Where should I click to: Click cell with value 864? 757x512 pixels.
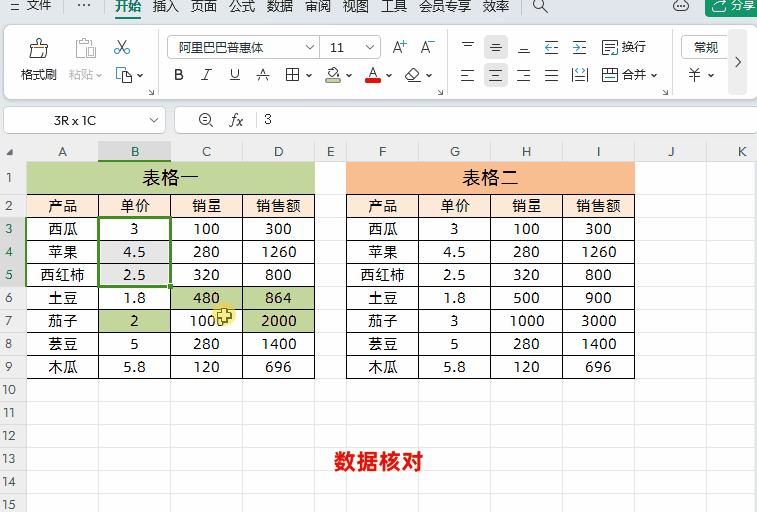tap(279, 298)
